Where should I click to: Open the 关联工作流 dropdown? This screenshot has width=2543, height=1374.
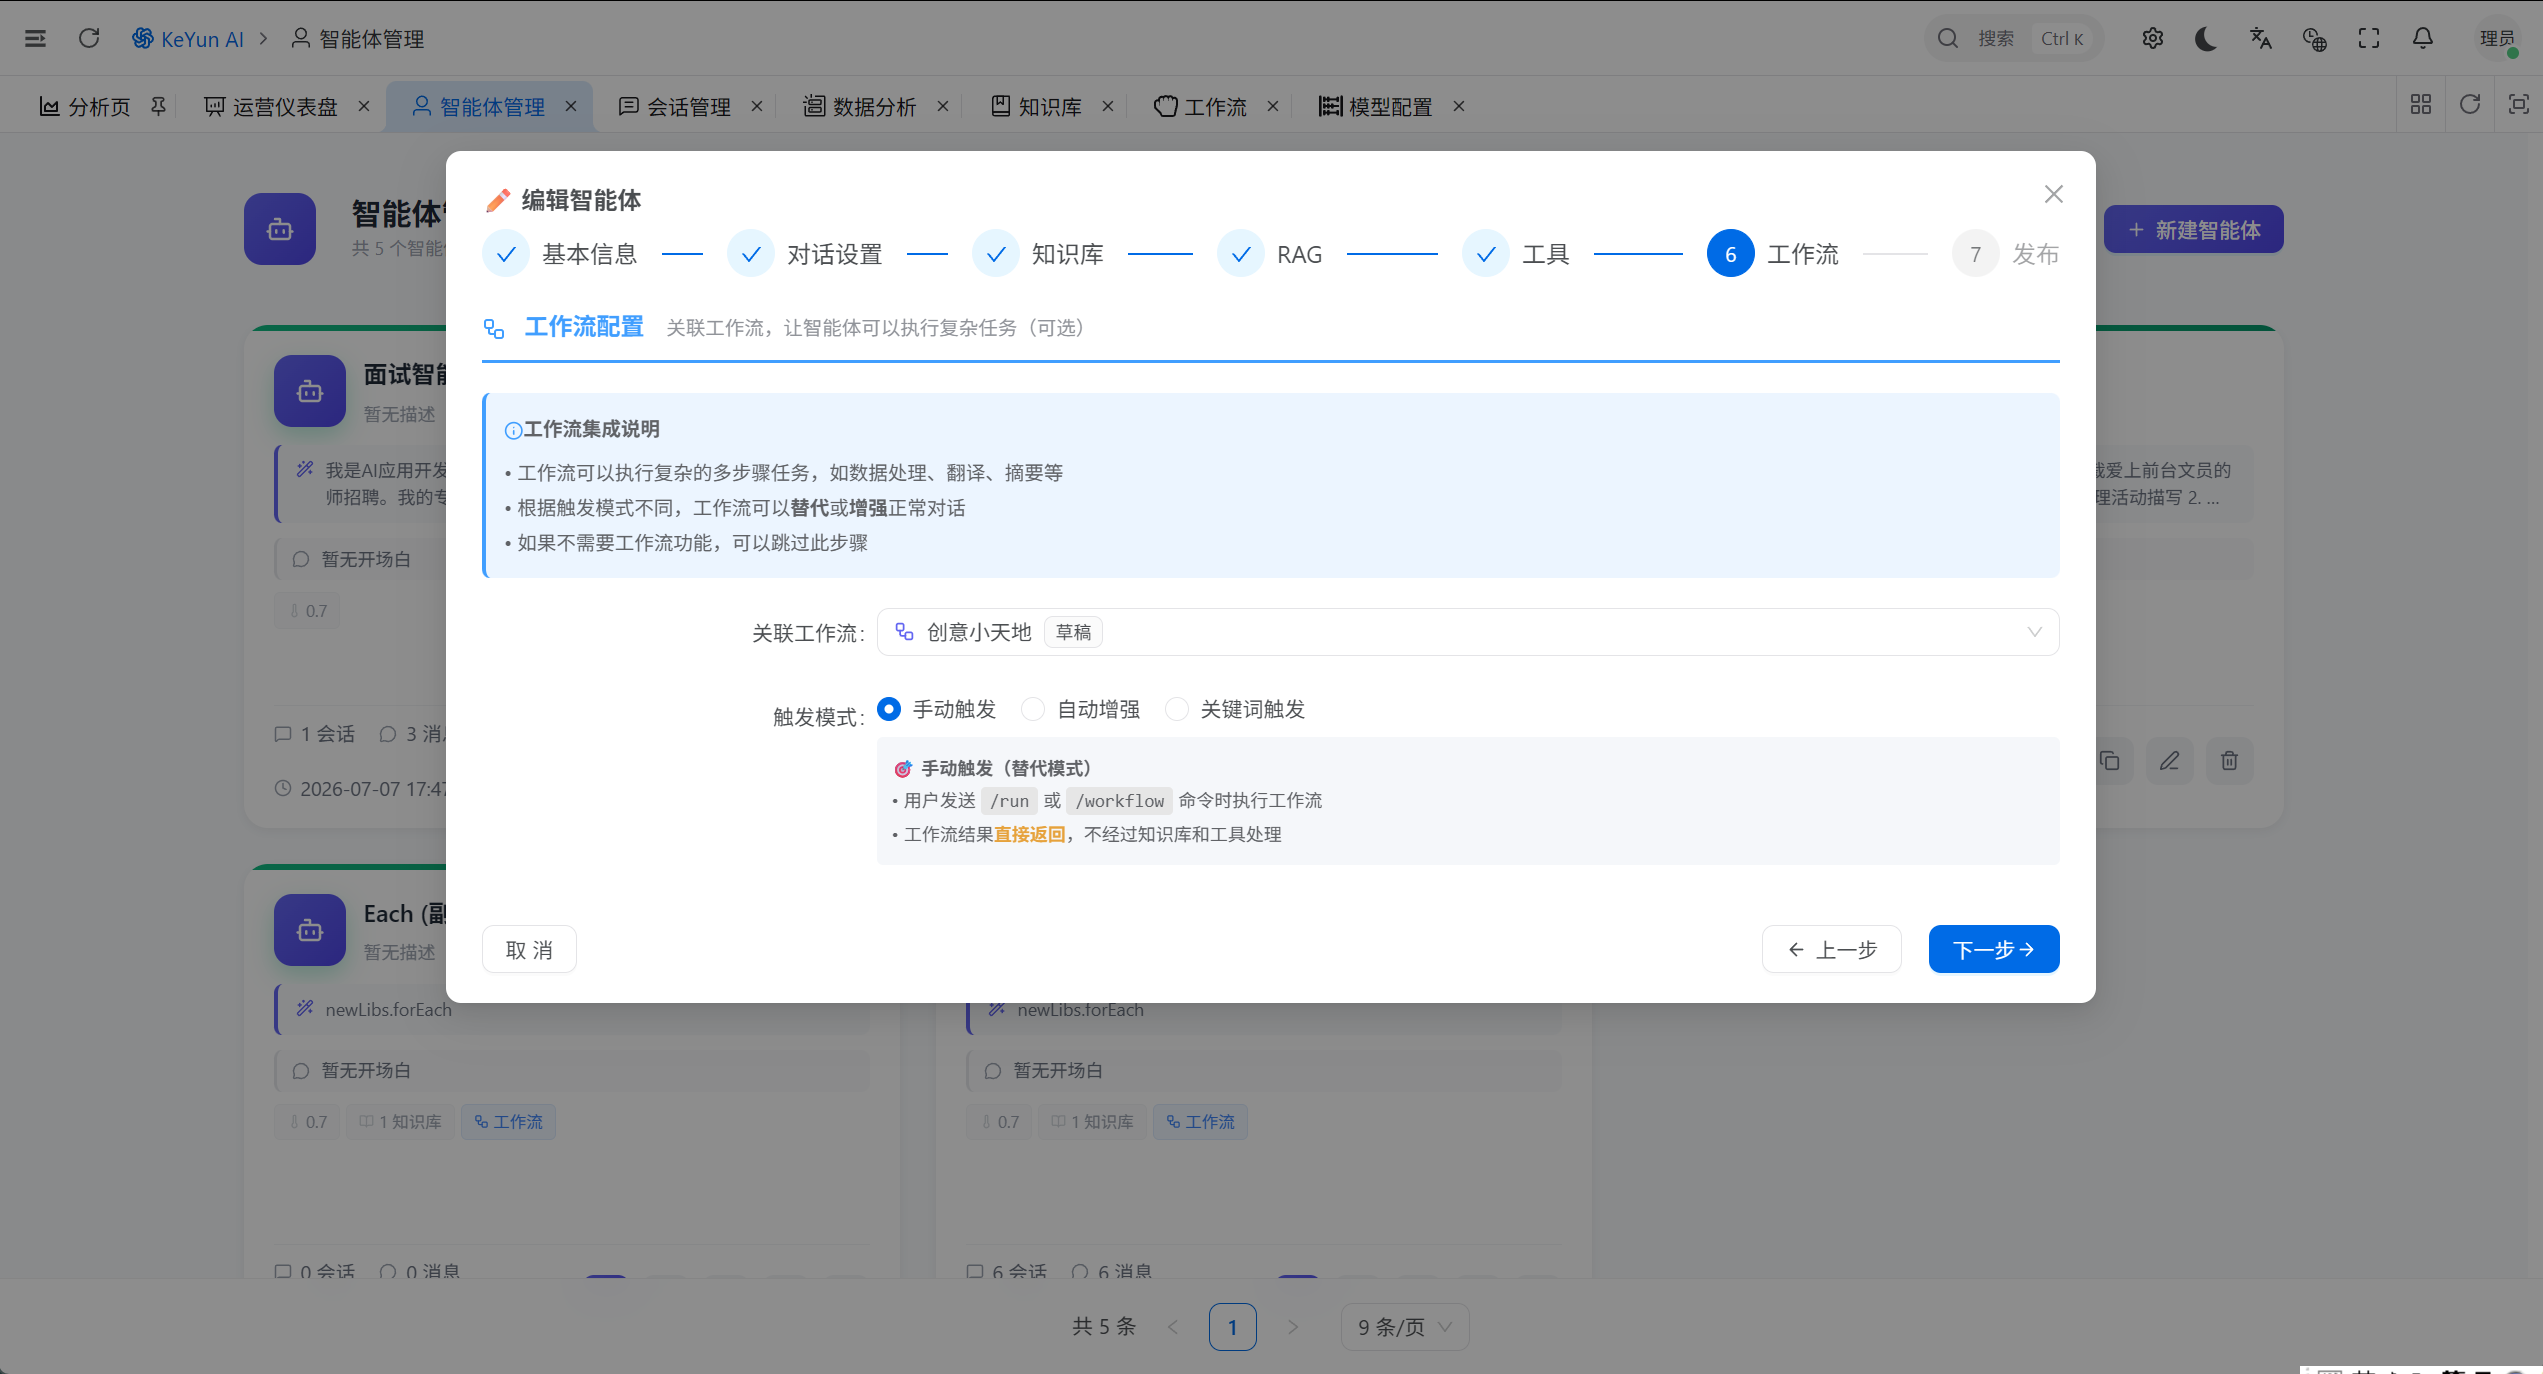click(1468, 632)
